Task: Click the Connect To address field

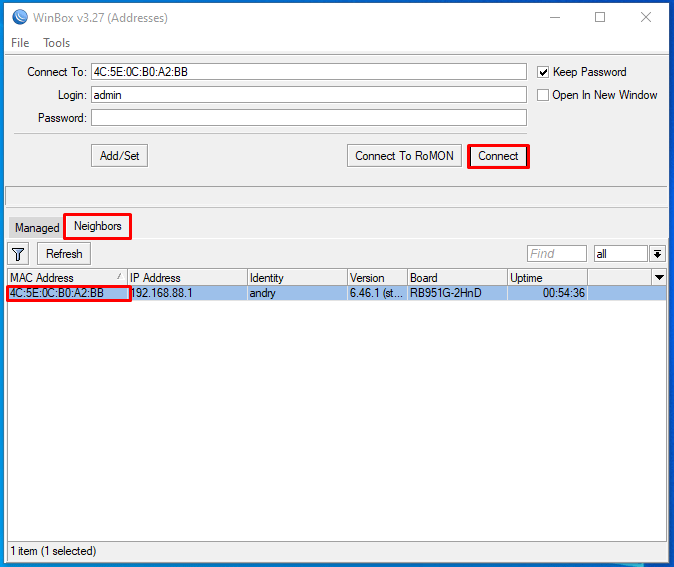Action: 308,72
